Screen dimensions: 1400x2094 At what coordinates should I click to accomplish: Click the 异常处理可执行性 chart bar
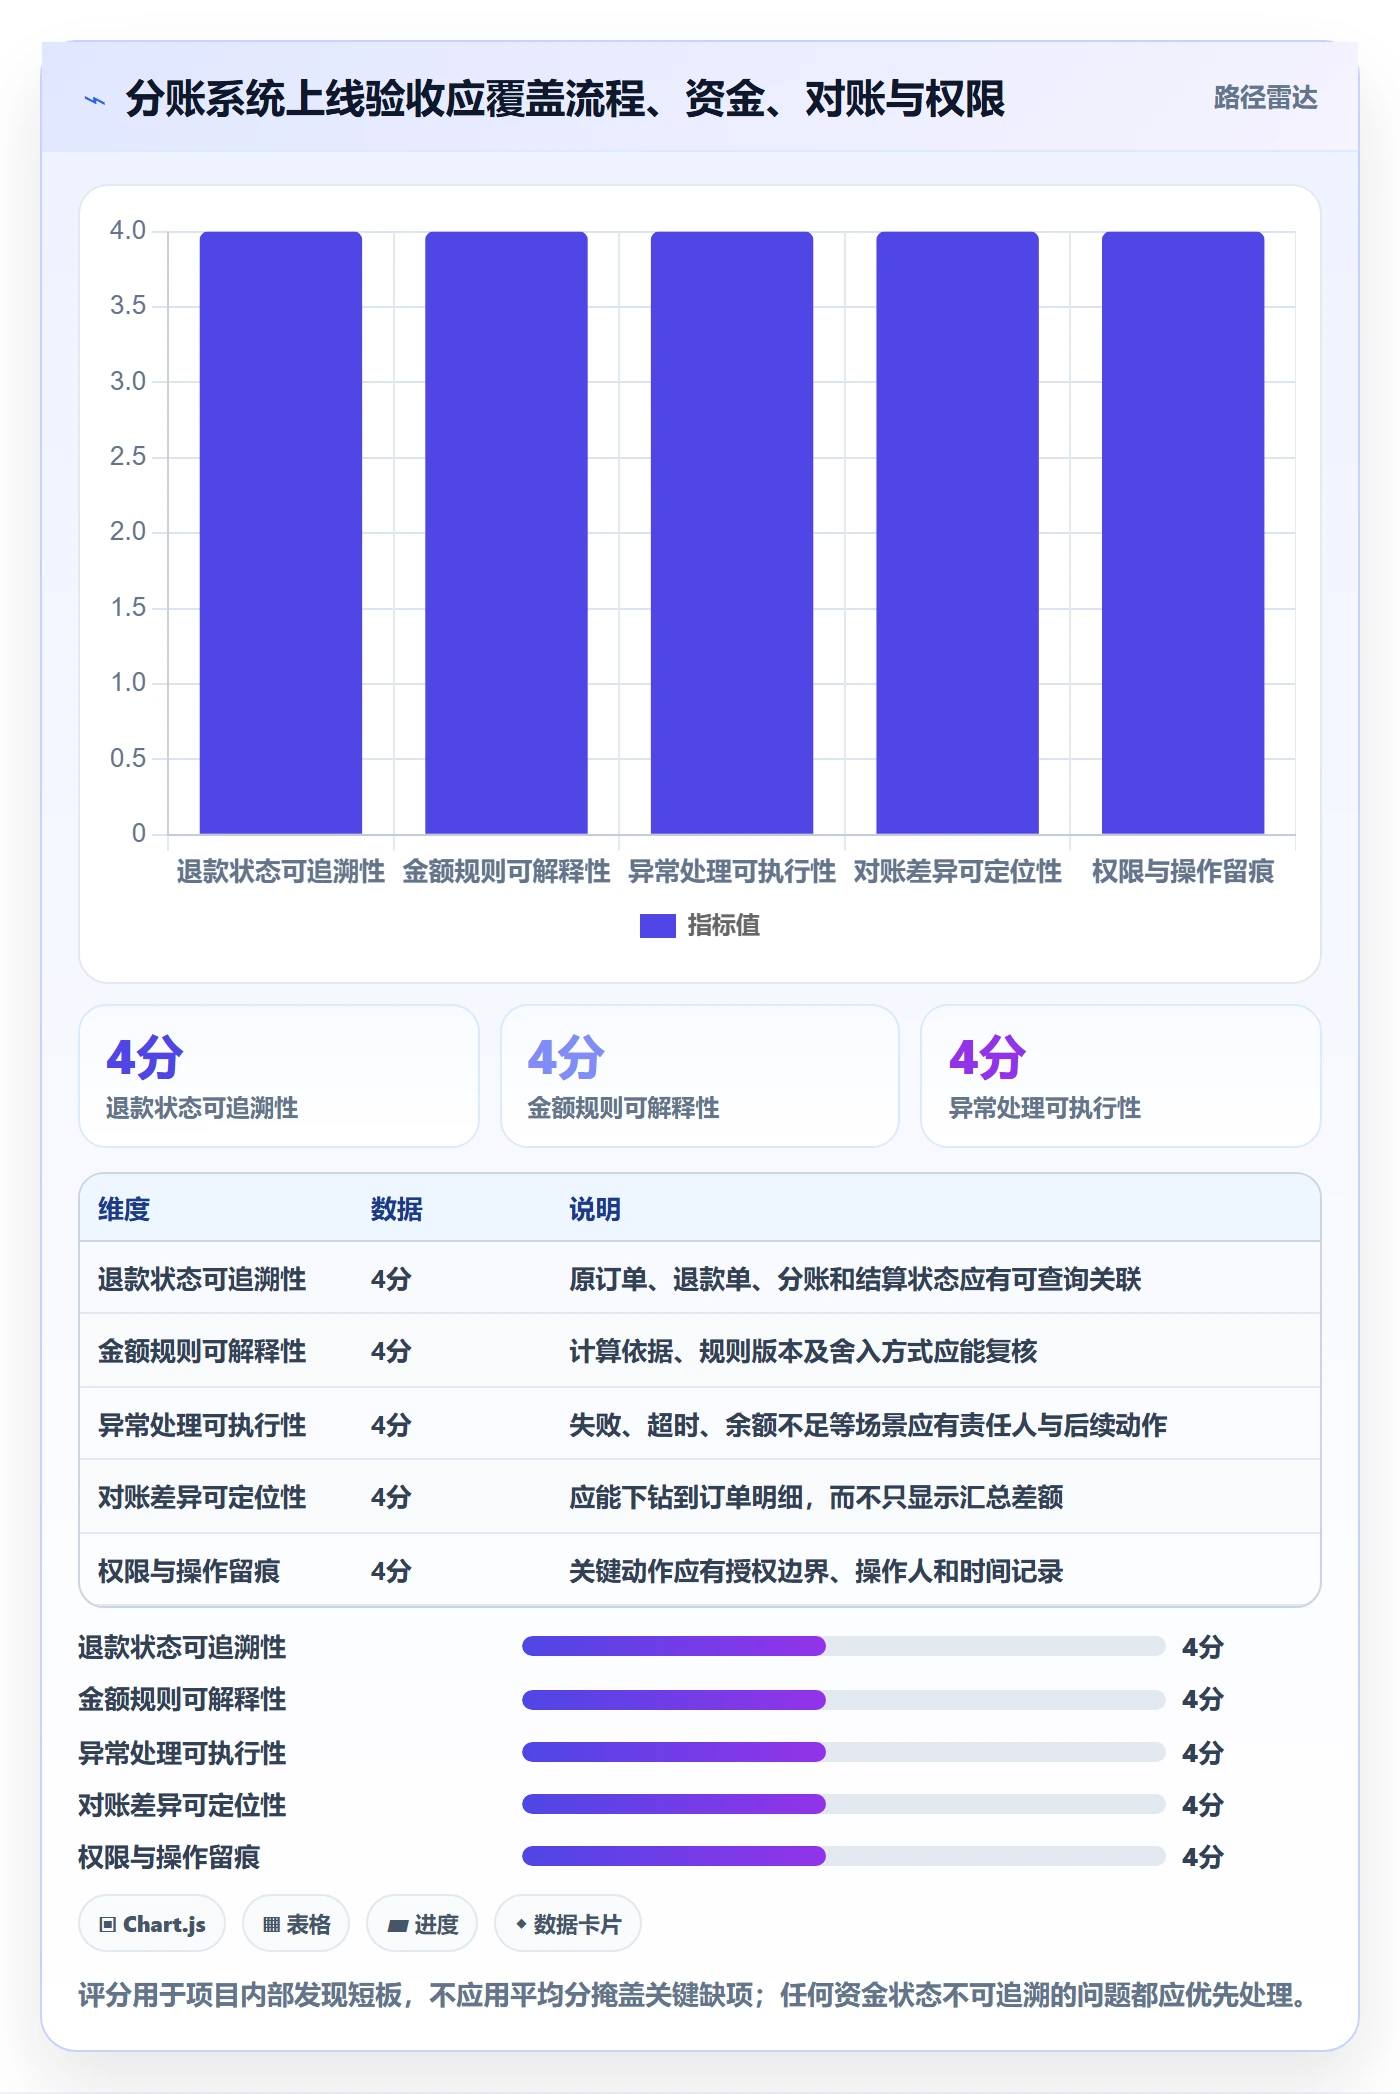coord(732,532)
